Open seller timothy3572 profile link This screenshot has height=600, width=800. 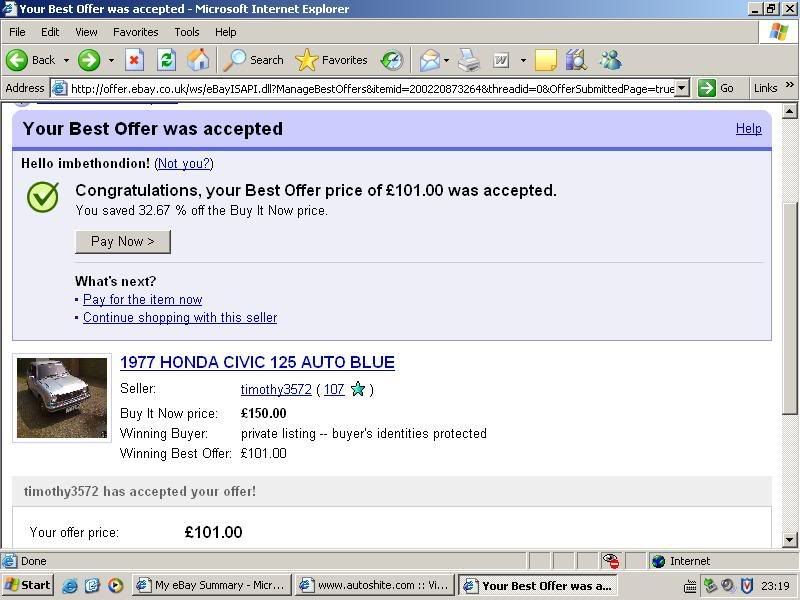[276, 389]
